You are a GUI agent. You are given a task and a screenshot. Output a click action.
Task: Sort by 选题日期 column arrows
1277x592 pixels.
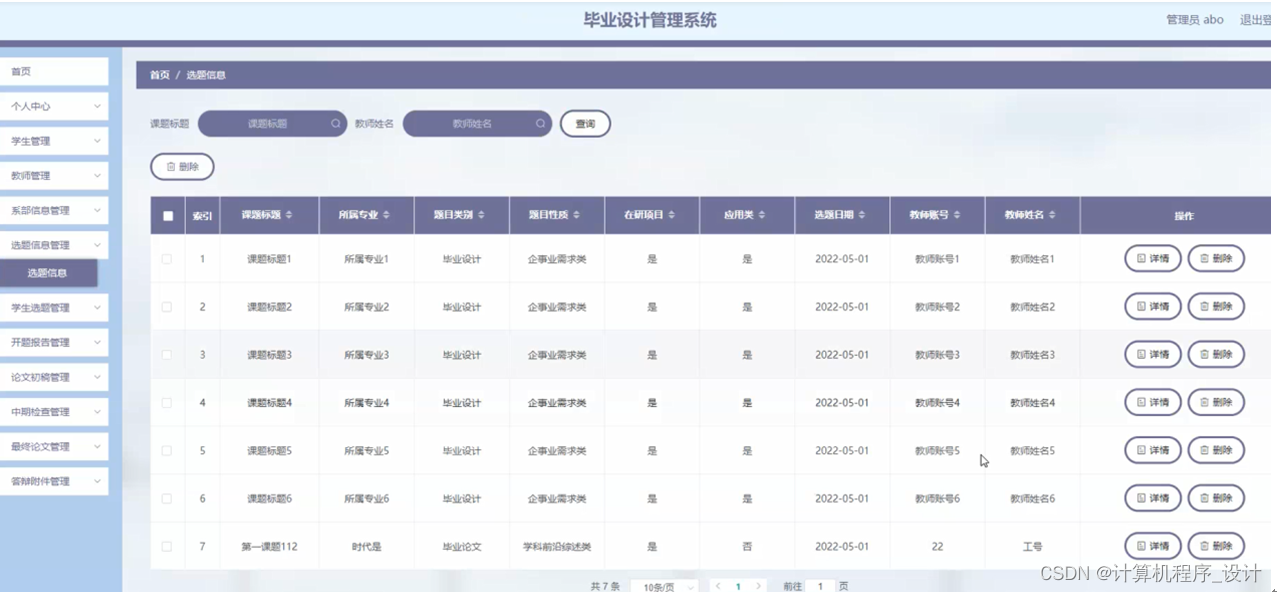[862, 215]
